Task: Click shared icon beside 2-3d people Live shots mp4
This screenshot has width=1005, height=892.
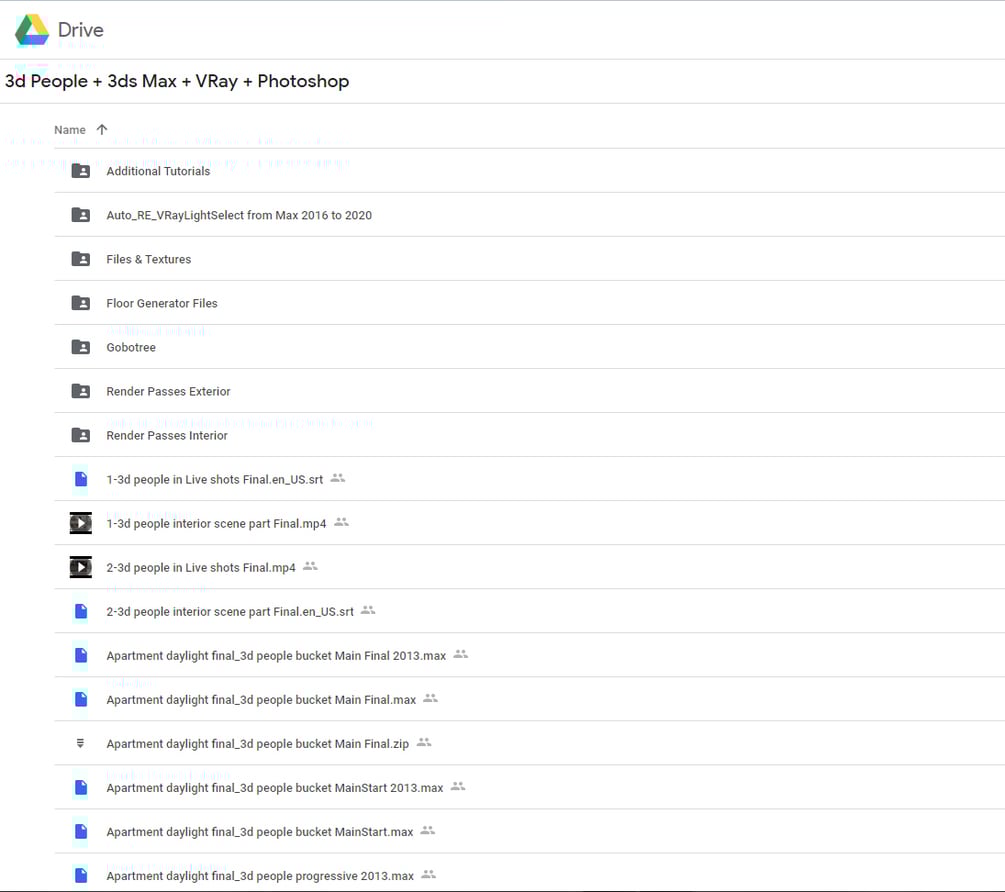Action: (310, 566)
